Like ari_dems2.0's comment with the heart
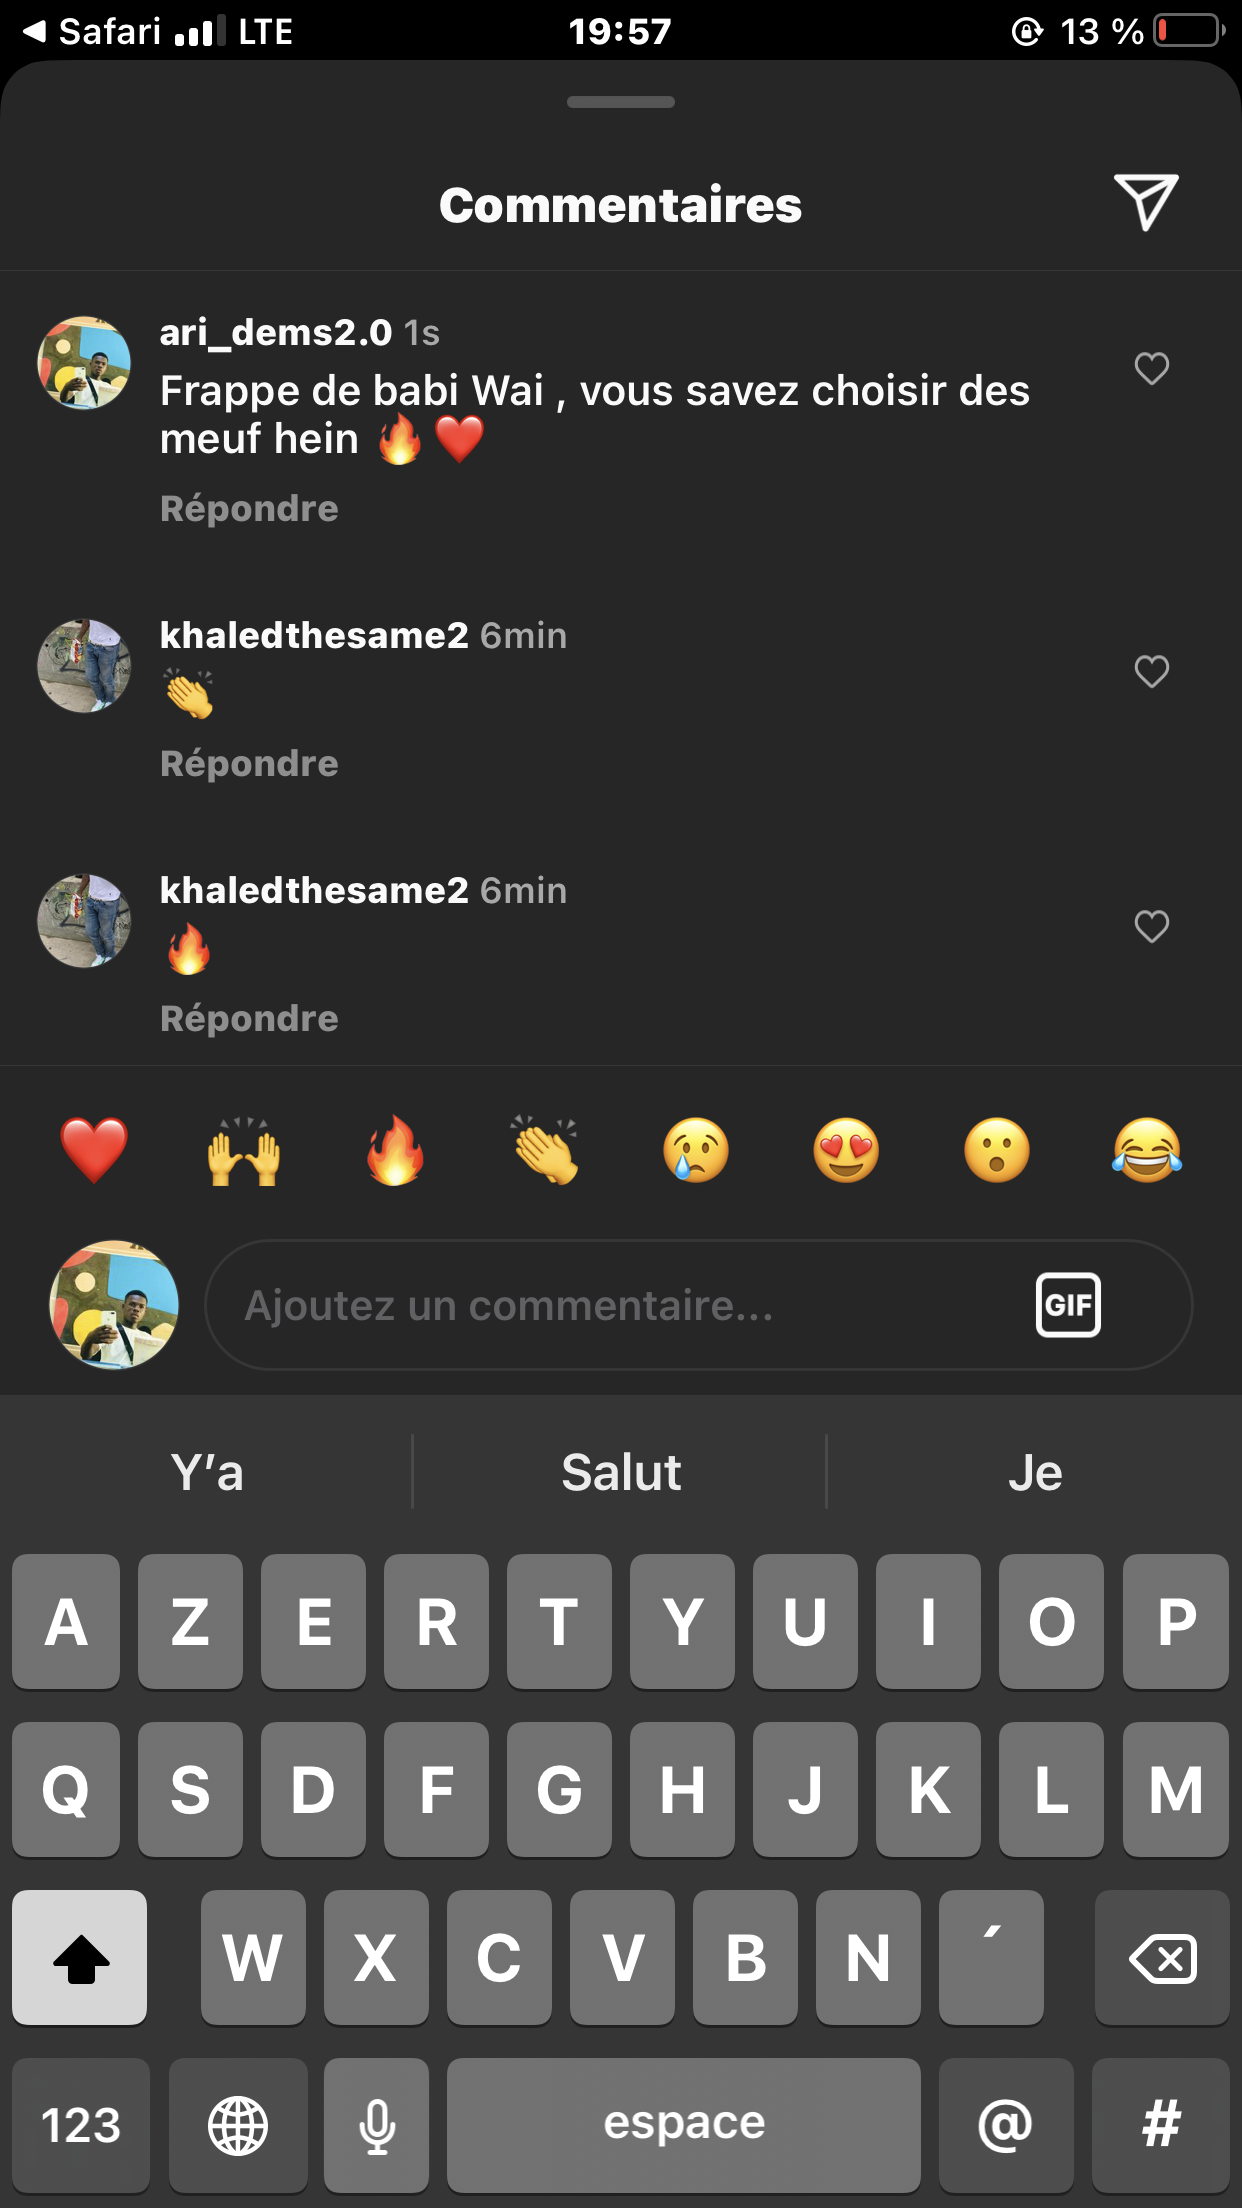Image resolution: width=1242 pixels, height=2208 pixels. click(x=1152, y=368)
